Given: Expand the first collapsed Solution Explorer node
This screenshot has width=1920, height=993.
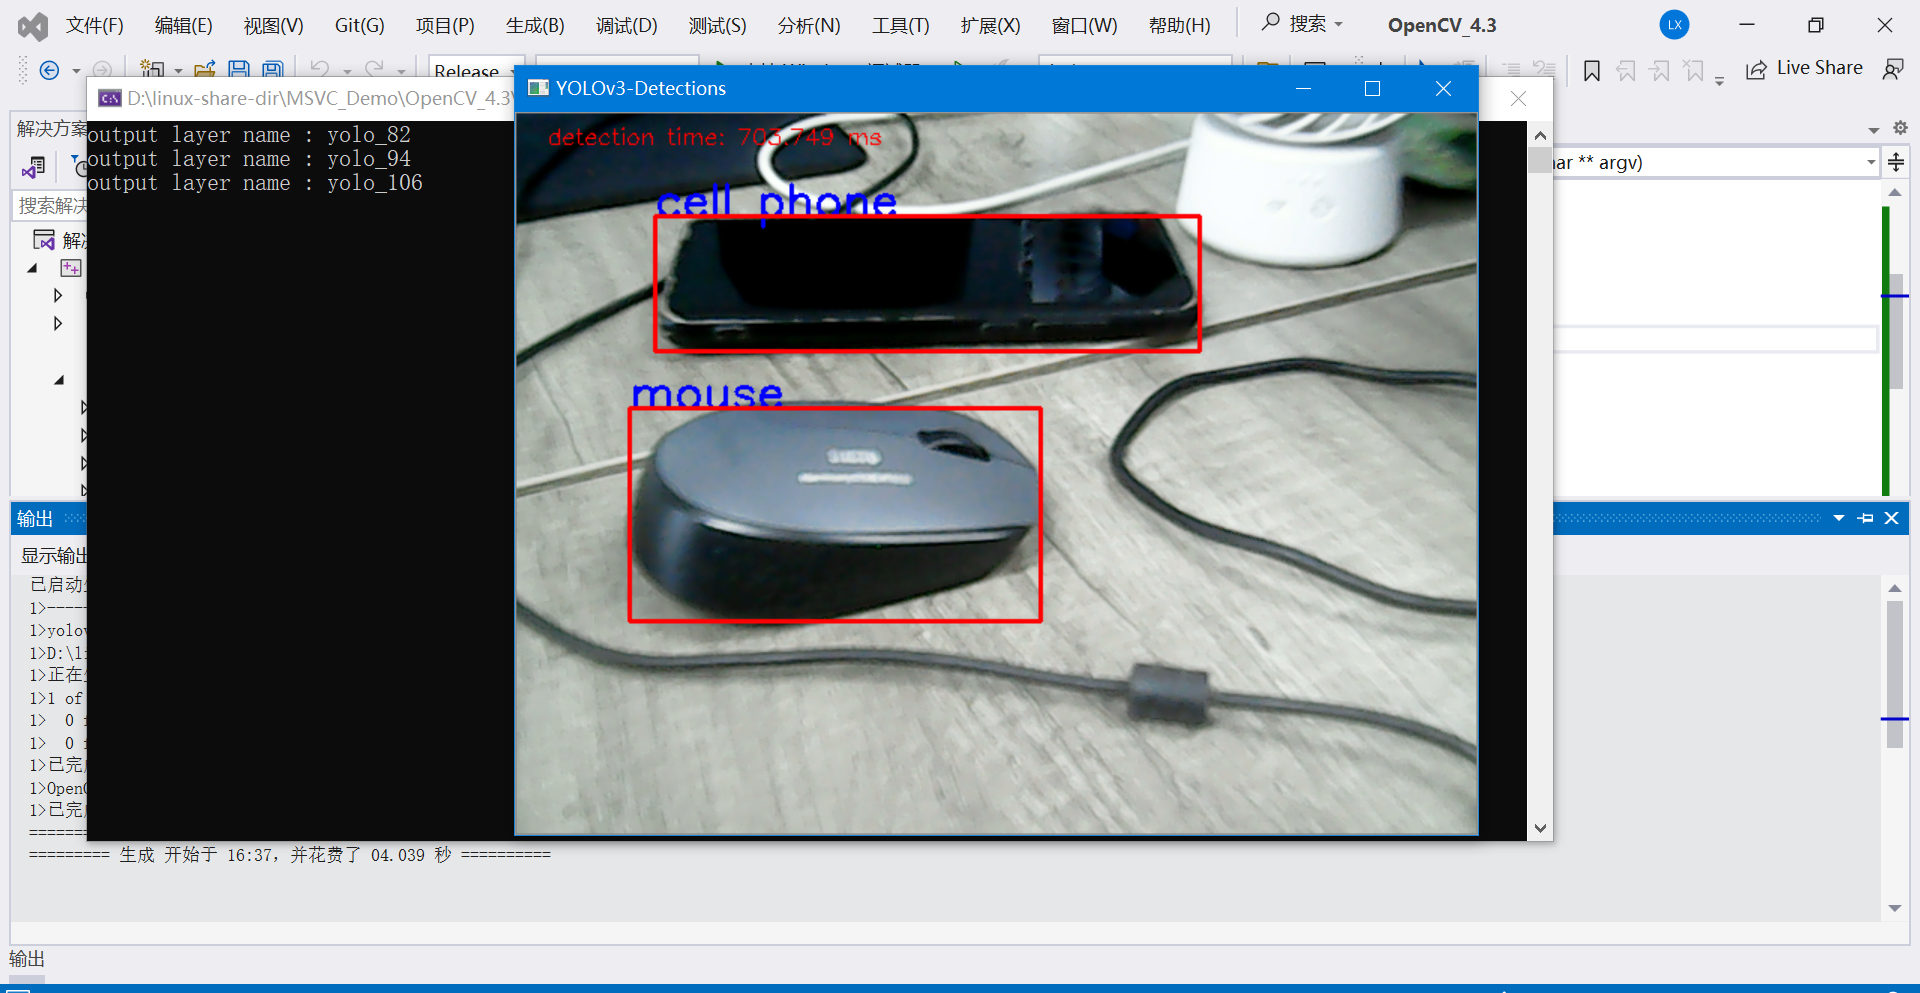Looking at the screenshot, I should pyautogui.click(x=58, y=295).
